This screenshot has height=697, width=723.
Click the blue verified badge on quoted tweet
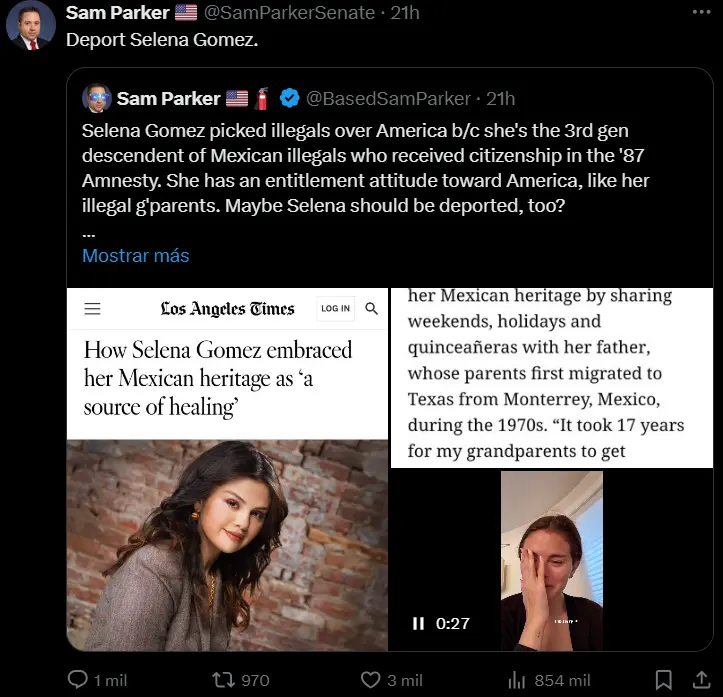click(x=289, y=98)
